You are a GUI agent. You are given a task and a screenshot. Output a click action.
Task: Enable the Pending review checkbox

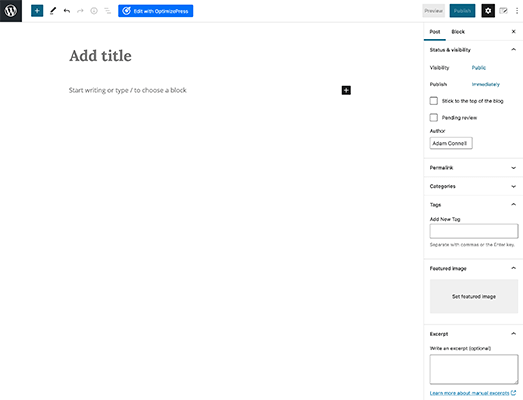coord(434,117)
